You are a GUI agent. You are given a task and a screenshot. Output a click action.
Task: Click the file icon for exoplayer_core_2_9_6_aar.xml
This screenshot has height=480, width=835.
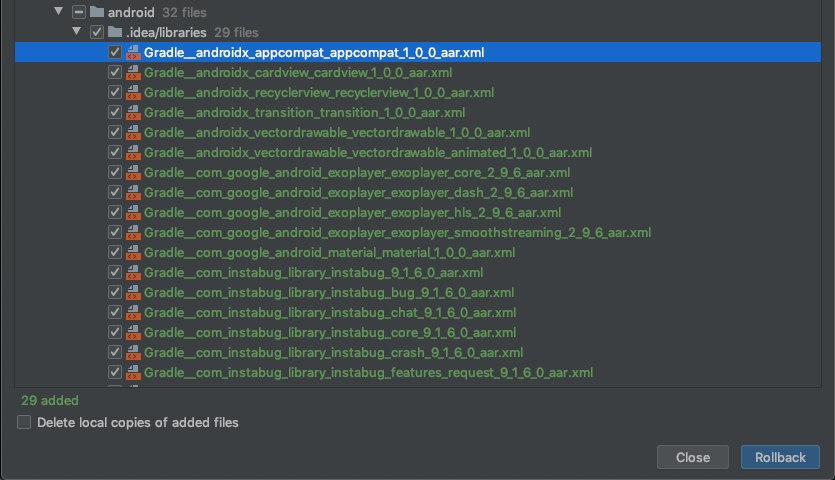pyautogui.click(x=133, y=172)
